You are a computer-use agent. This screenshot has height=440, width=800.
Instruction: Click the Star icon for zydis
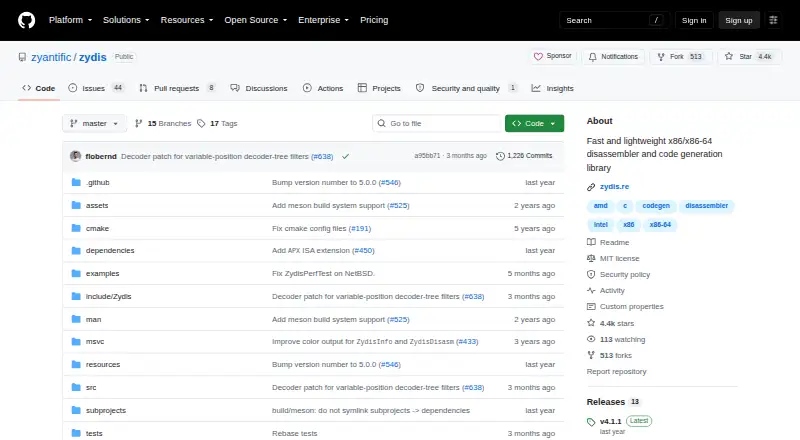click(x=729, y=56)
